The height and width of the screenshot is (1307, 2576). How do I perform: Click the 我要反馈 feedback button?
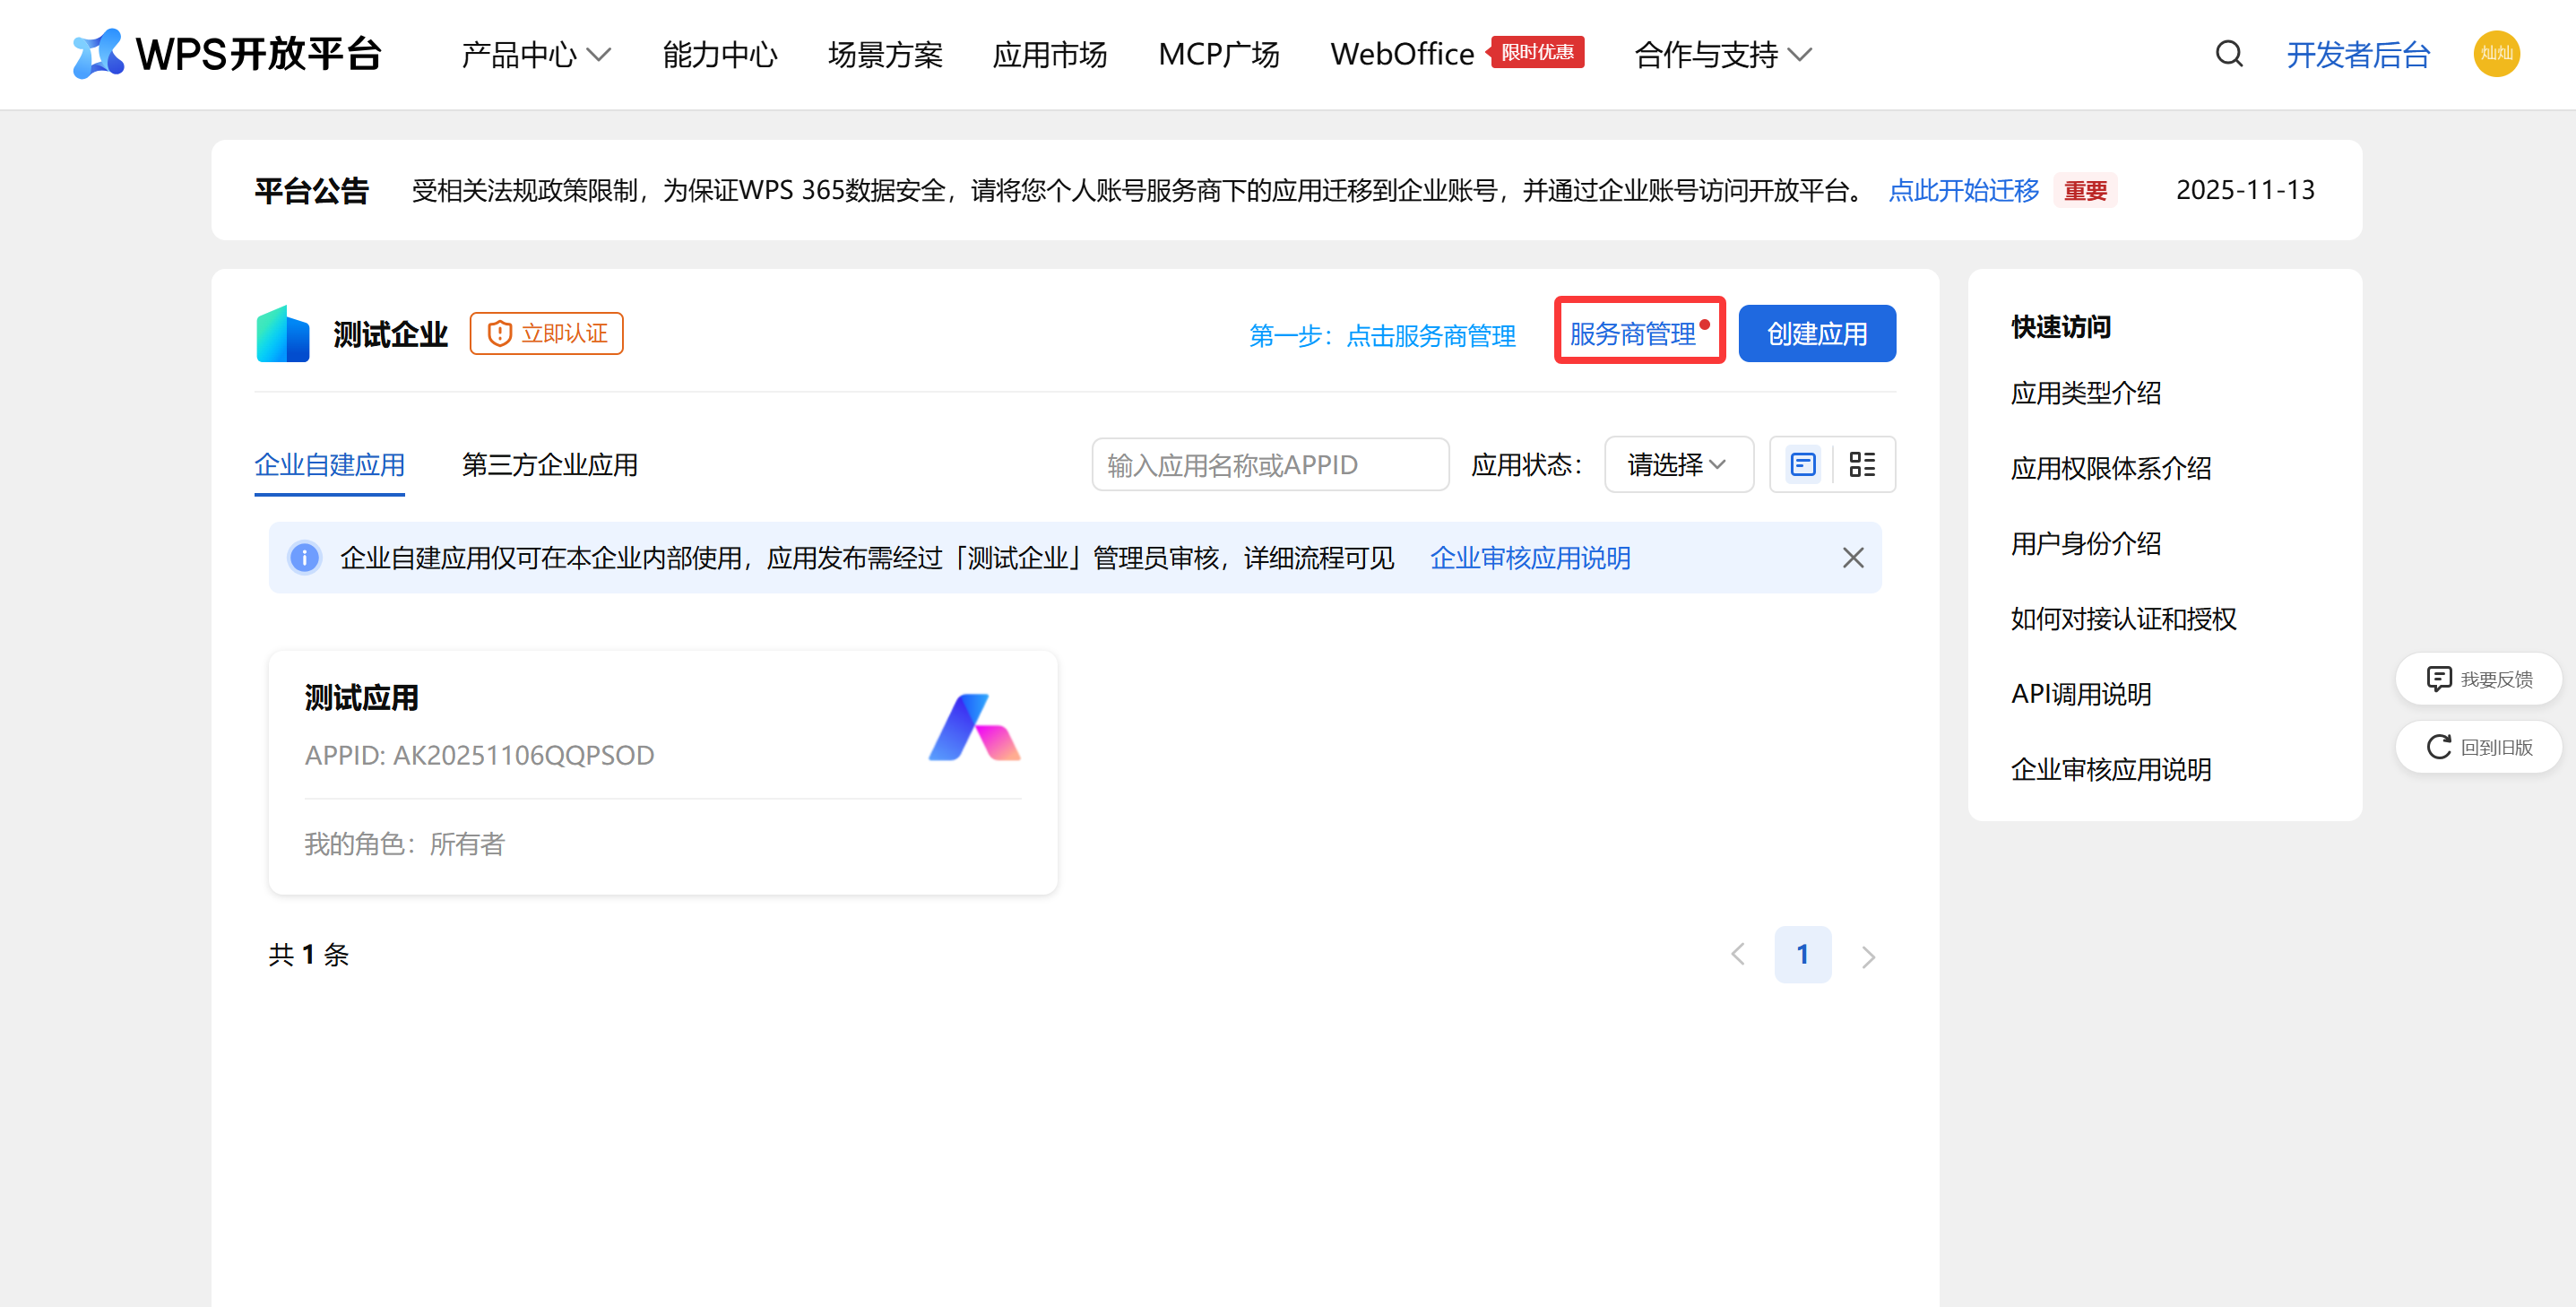tap(2478, 680)
